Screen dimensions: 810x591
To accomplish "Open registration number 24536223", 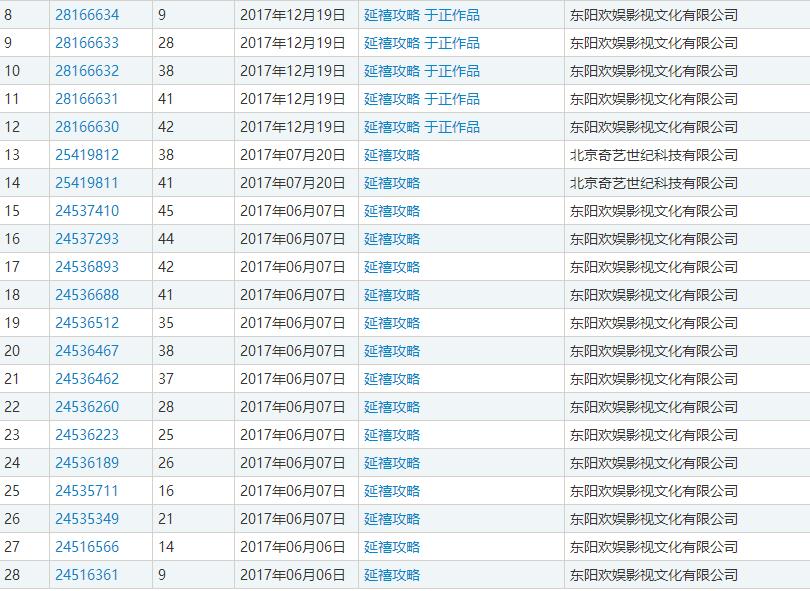I will pyautogui.click(x=87, y=435).
